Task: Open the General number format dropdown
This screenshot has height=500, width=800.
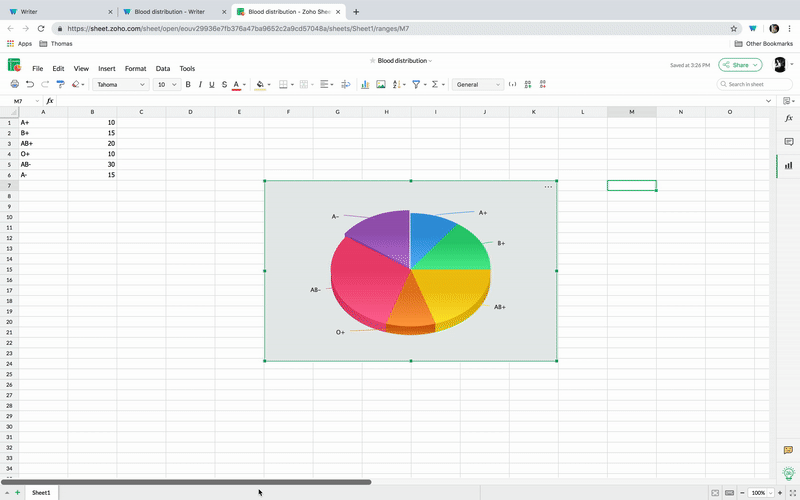Action: [x=476, y=85]
